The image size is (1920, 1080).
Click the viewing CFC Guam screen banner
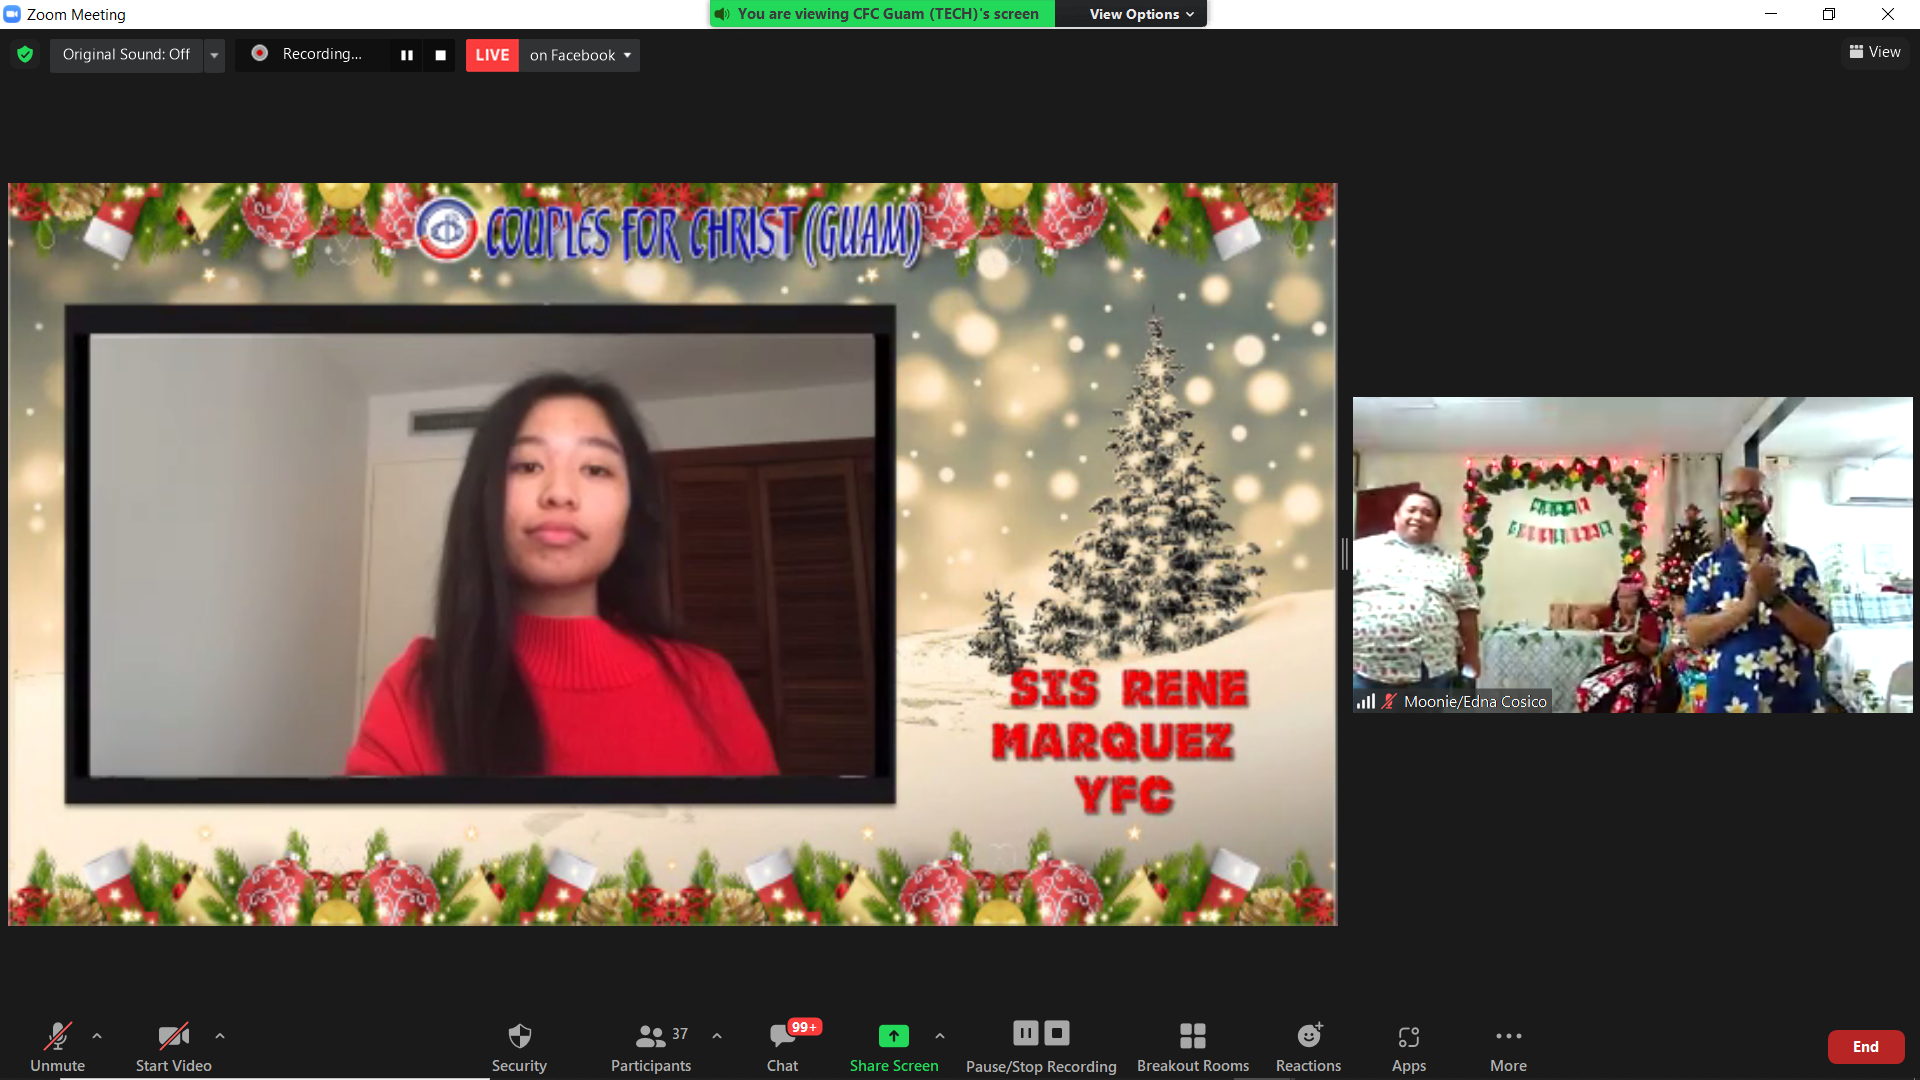point(882,14)
